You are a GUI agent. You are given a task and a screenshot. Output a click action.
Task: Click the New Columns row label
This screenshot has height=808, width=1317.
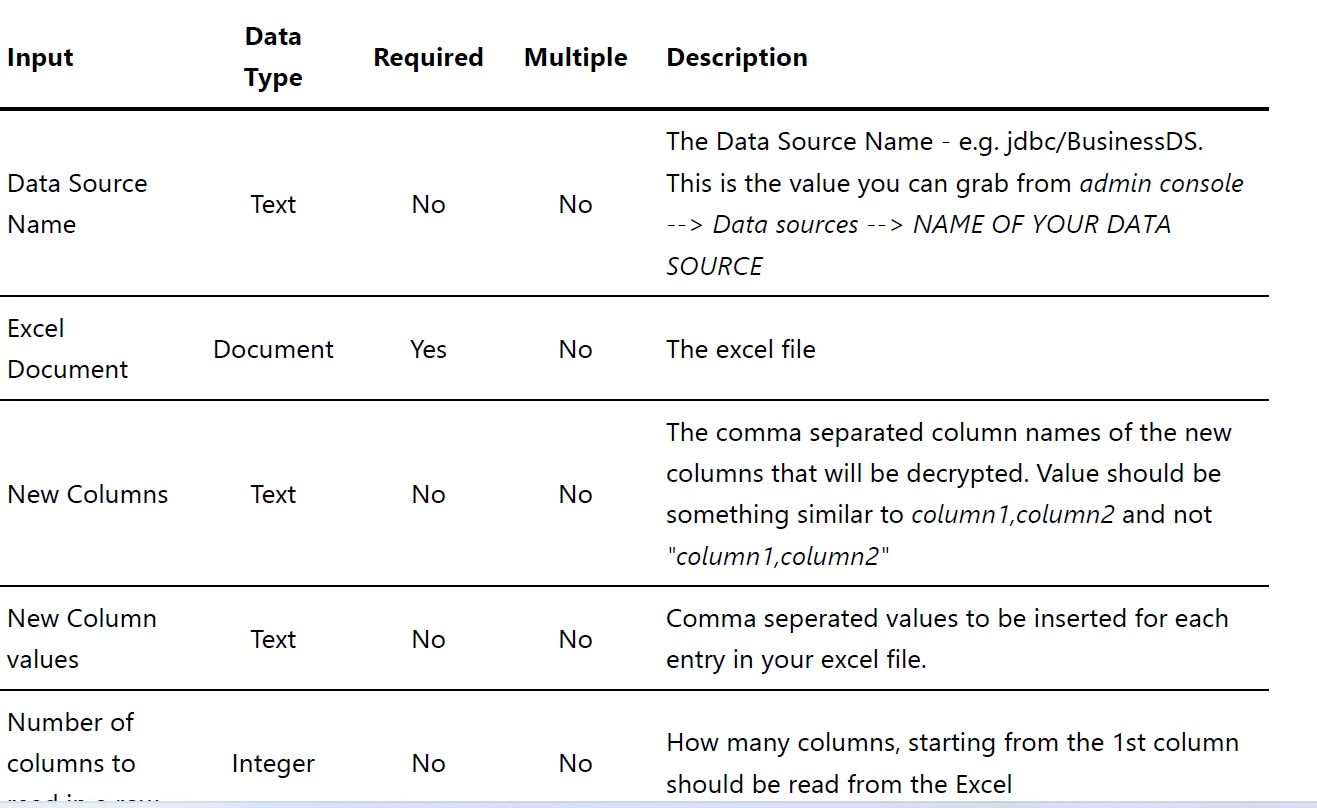(x=87, y=494)
